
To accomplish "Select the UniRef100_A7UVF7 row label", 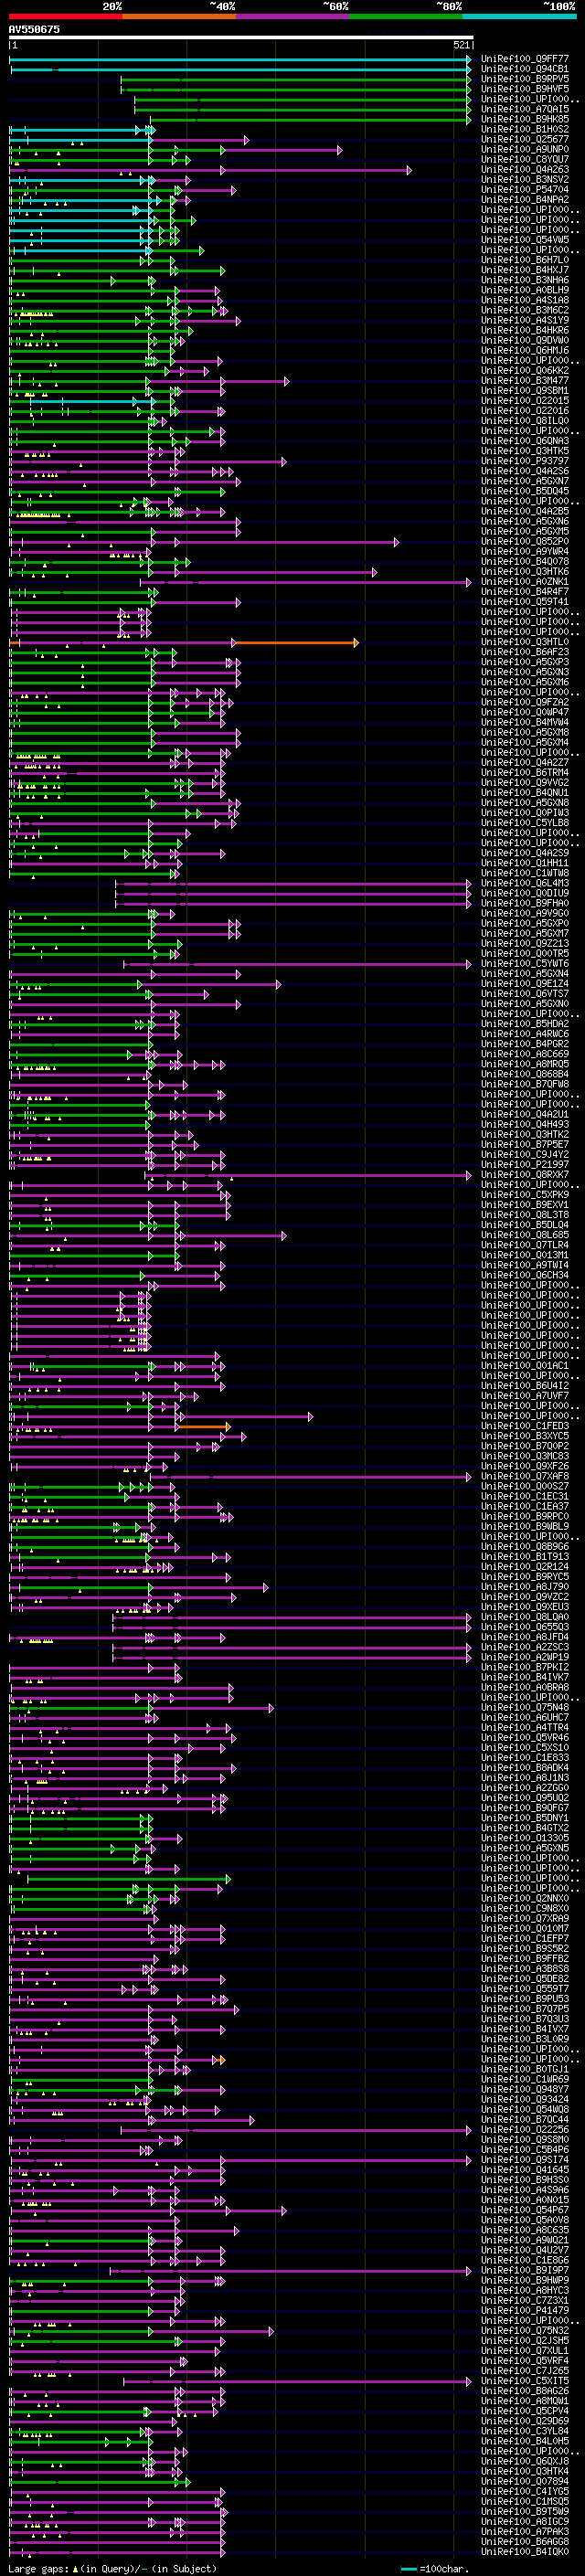I will tap(525, 1396).
